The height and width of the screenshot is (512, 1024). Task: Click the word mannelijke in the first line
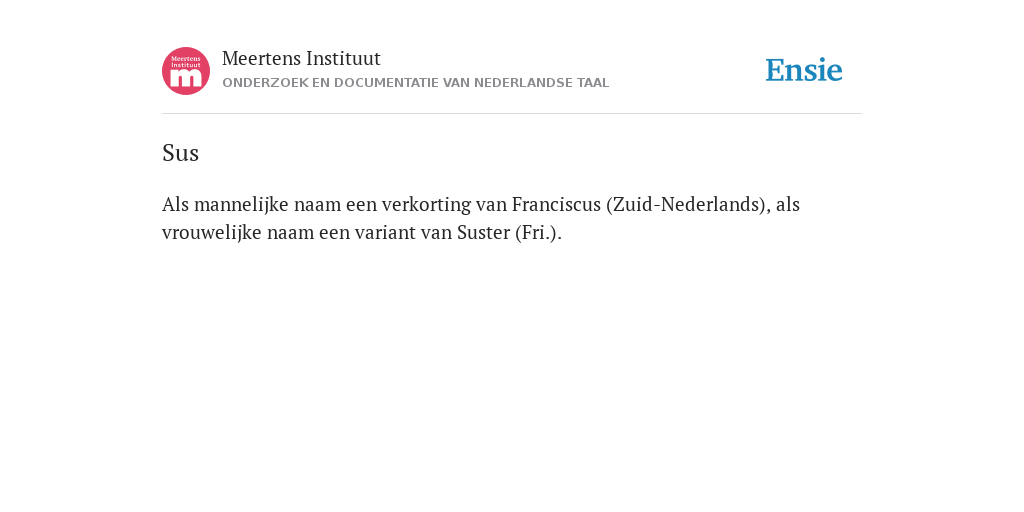click(241, 205)
